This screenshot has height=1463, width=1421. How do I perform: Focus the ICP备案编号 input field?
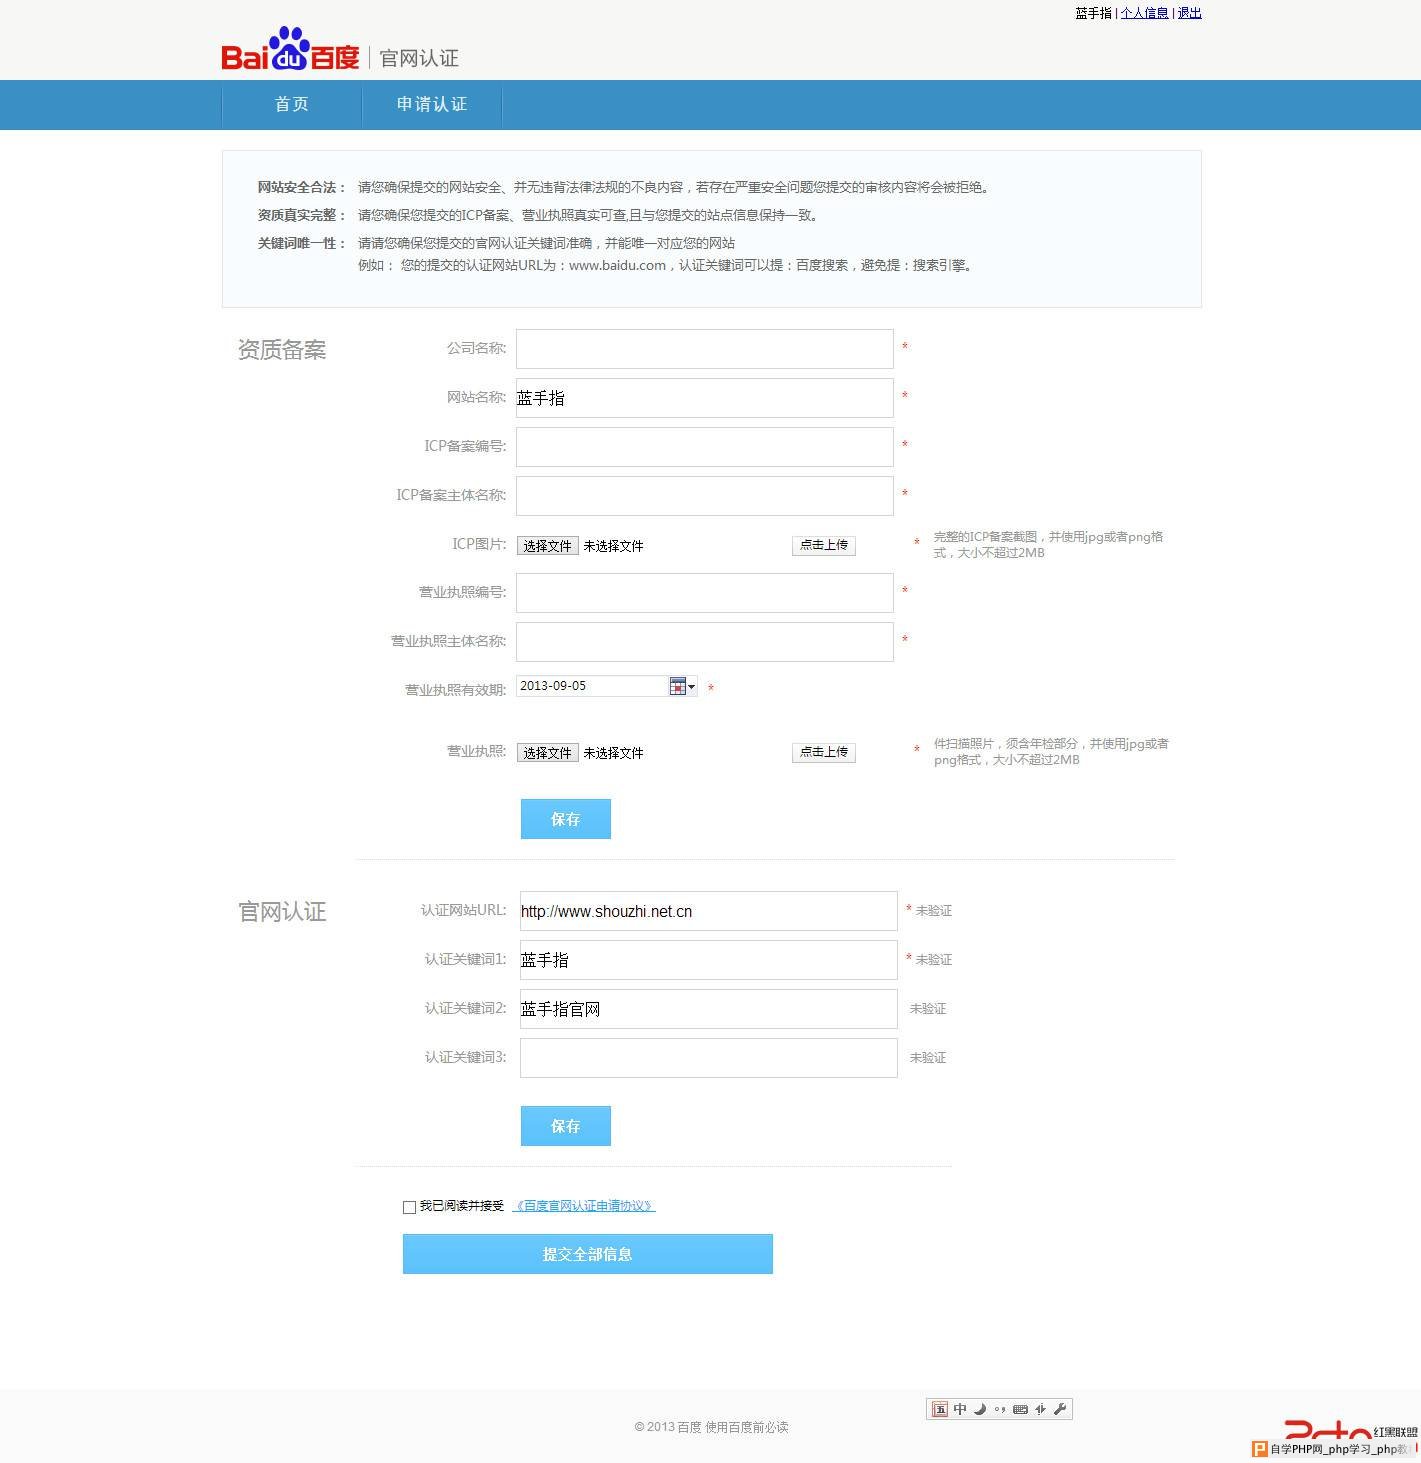[x=705, y=447]
